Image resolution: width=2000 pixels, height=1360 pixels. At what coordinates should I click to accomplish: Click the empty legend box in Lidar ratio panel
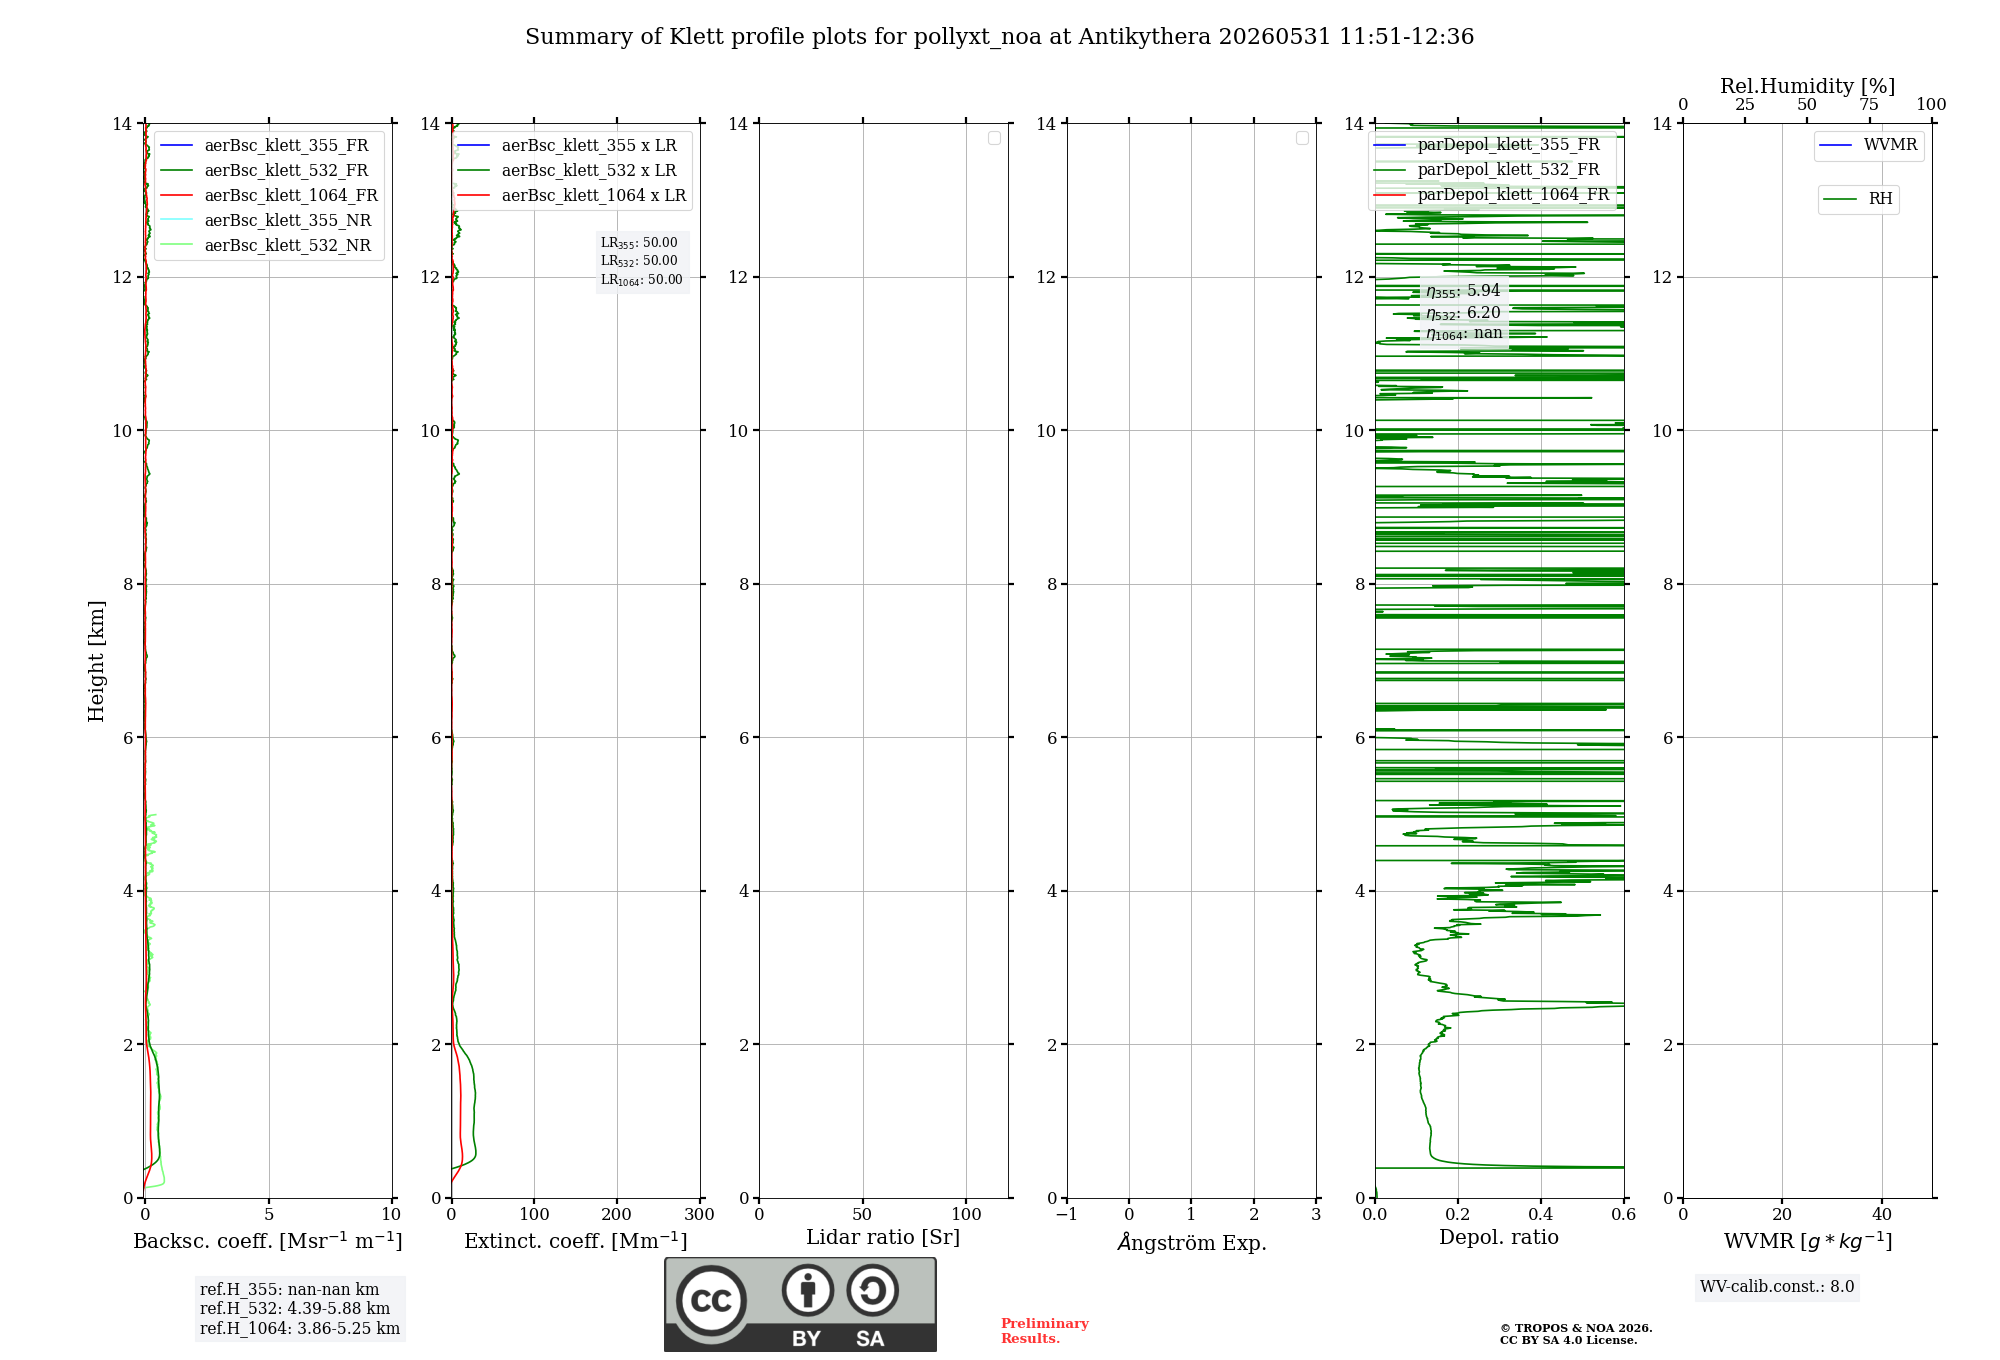[x=994, y=138]
